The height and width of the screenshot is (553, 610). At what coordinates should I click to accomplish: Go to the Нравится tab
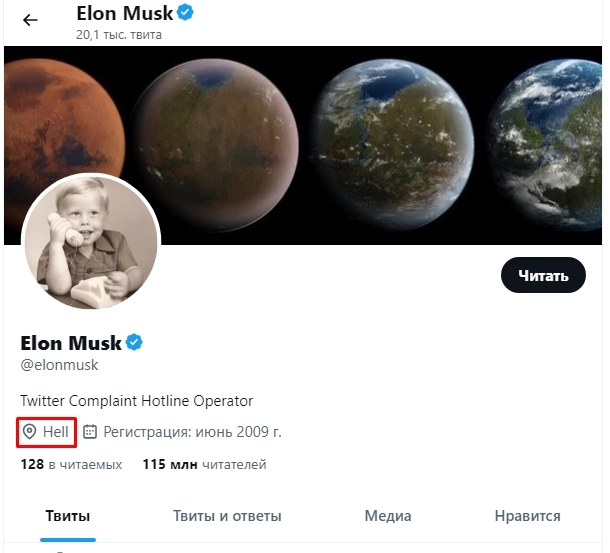coord(527,516)
